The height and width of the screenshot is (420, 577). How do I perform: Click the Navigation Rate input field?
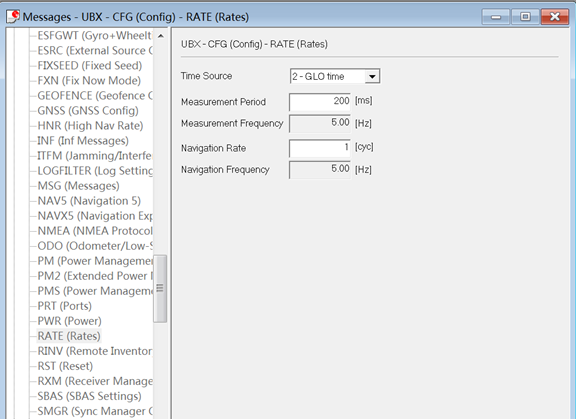(320, 148)
